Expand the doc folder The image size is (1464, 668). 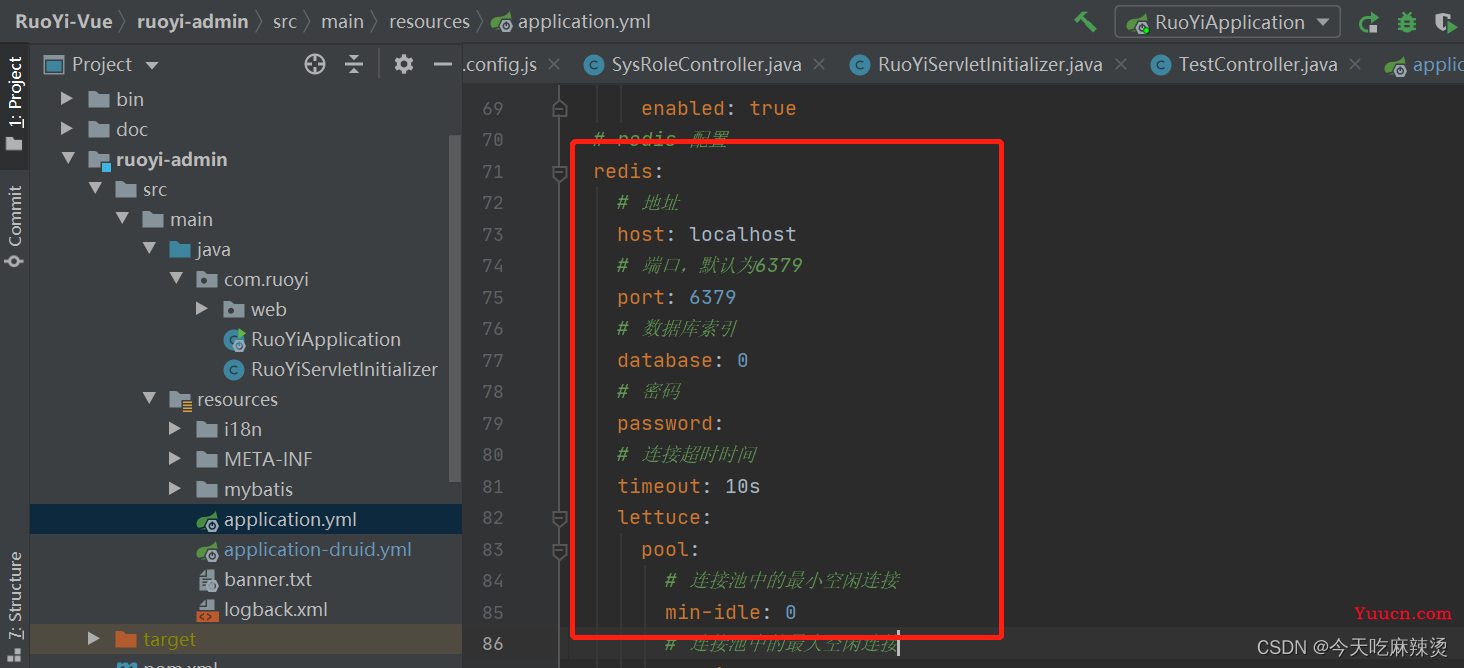tap(67, 129)
